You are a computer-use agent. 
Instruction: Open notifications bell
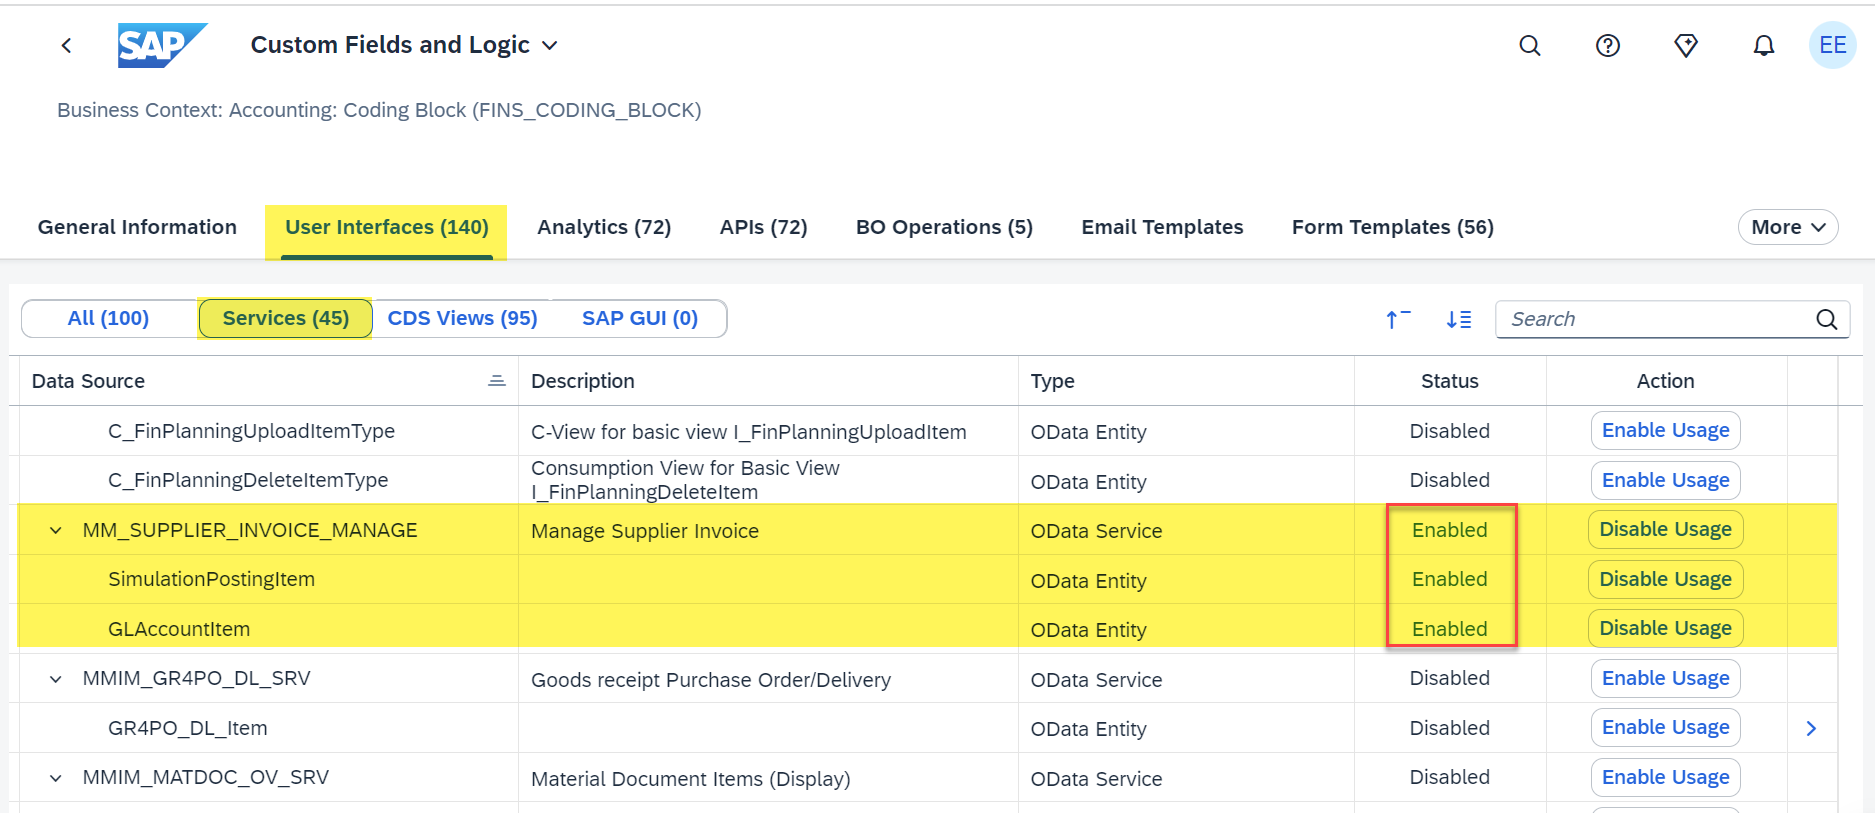tap(1764, 45)
